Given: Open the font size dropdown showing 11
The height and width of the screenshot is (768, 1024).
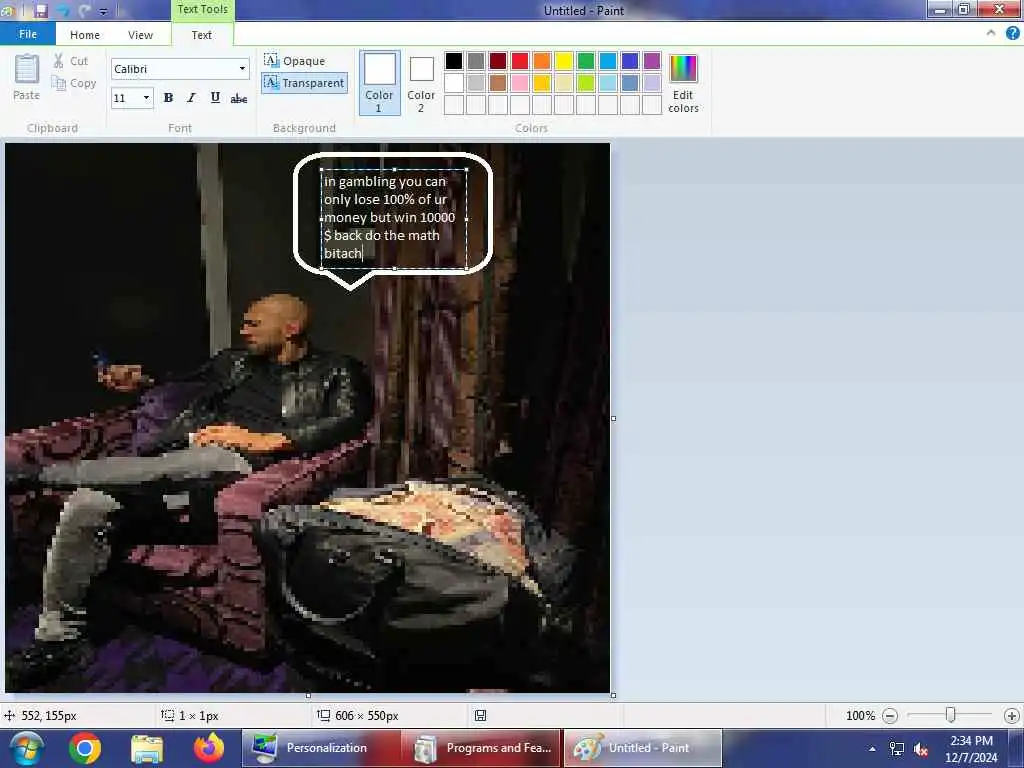Looking at the screenshot, I should pos(146,98).
